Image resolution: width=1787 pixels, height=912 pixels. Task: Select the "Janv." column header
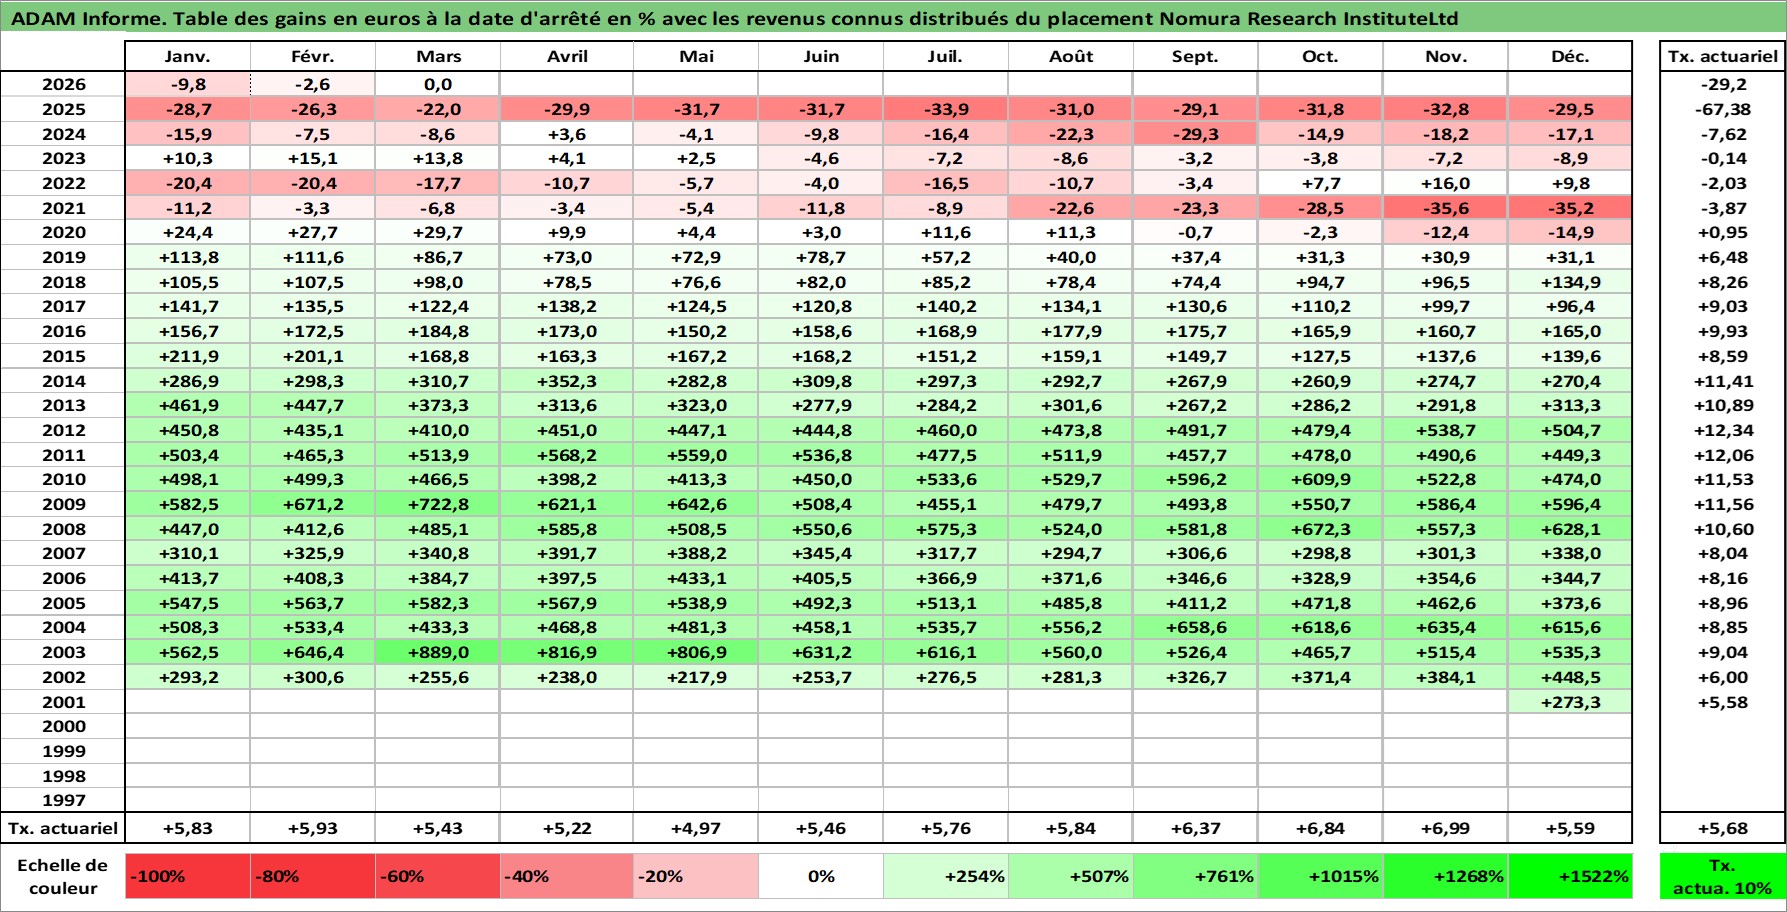[x=188, y=56]
